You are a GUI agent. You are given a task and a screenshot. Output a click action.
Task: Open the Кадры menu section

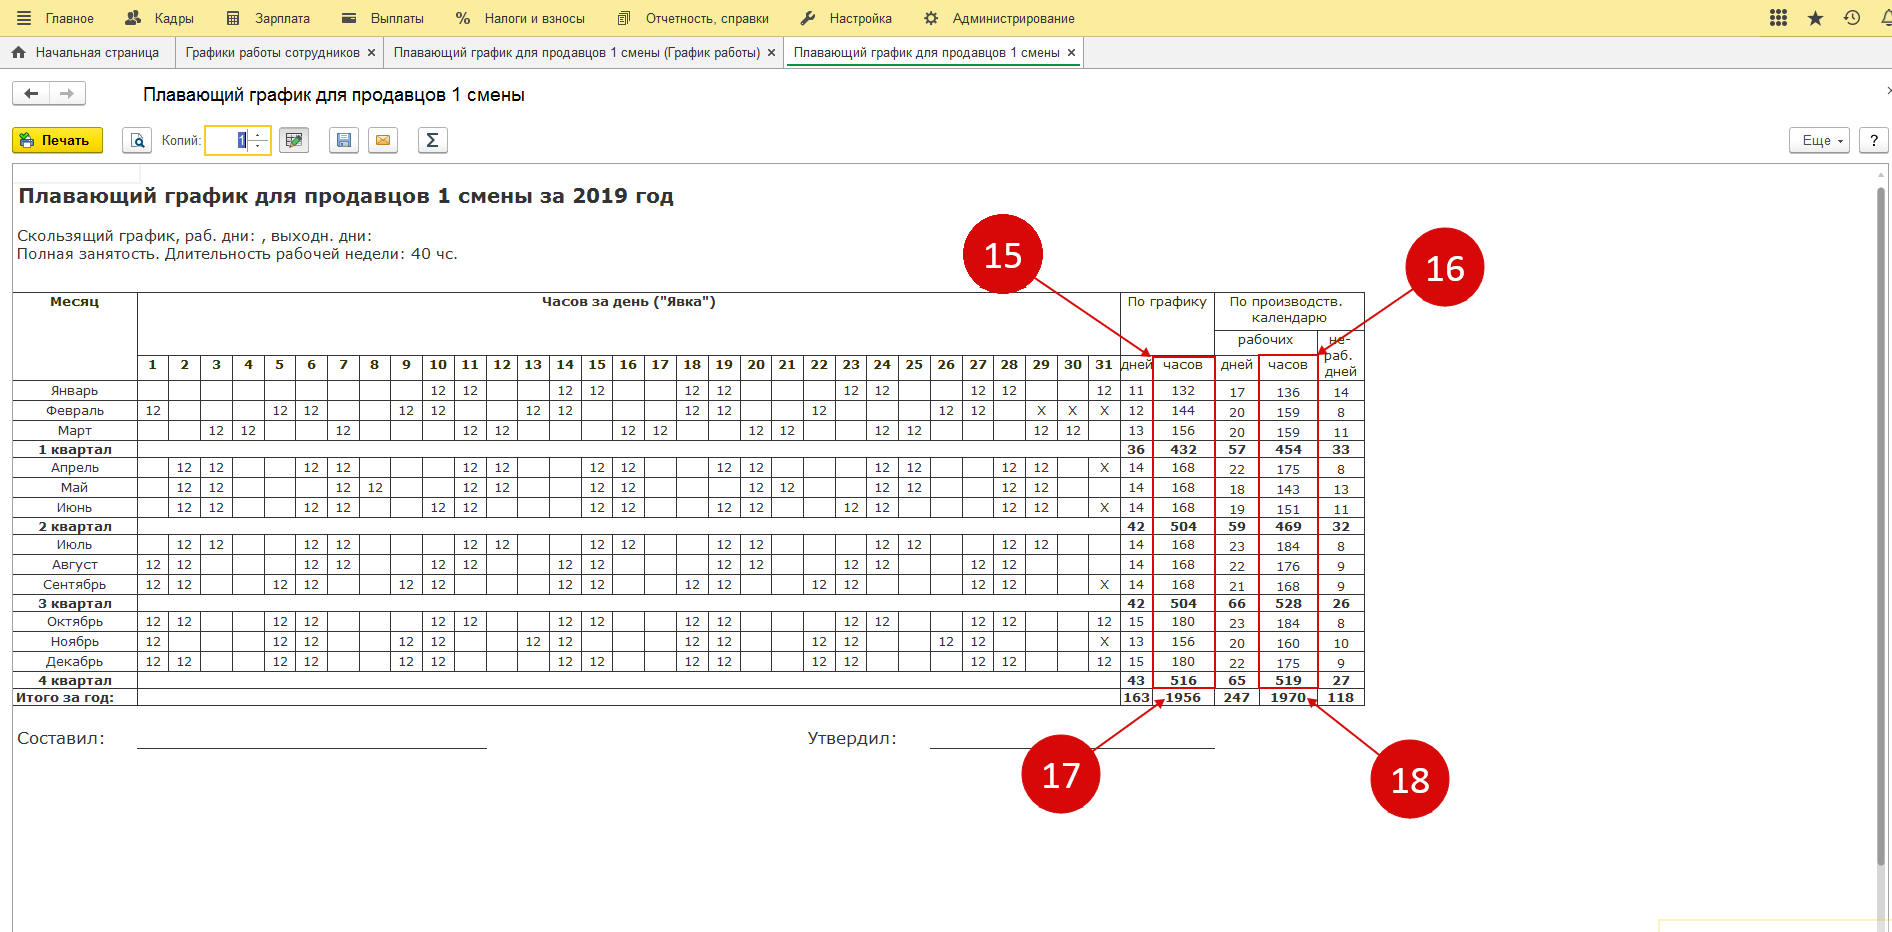coord(159,18)
